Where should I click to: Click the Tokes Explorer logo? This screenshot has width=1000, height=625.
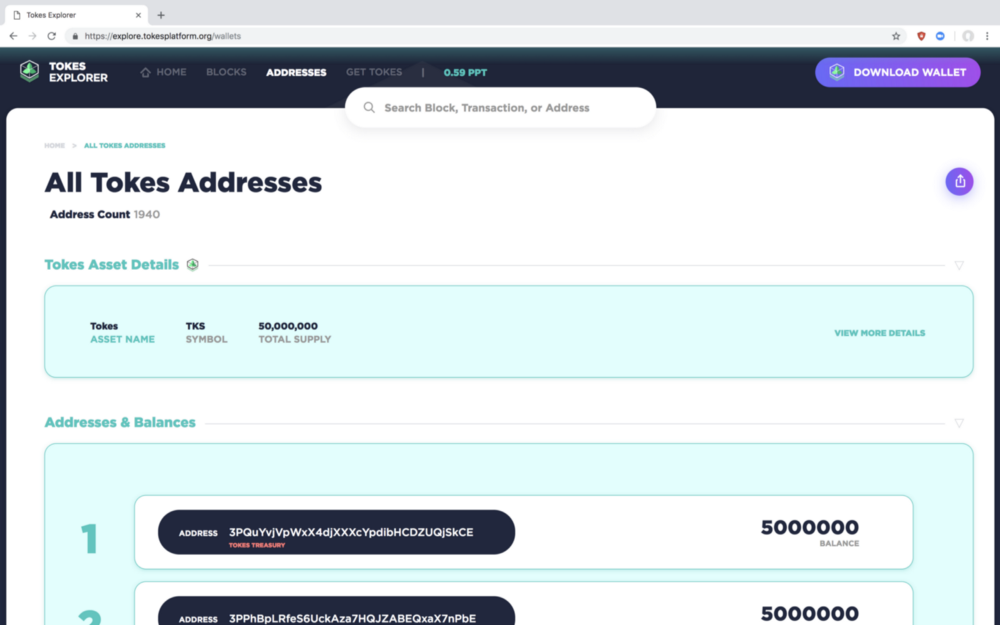tap(64, 71)
